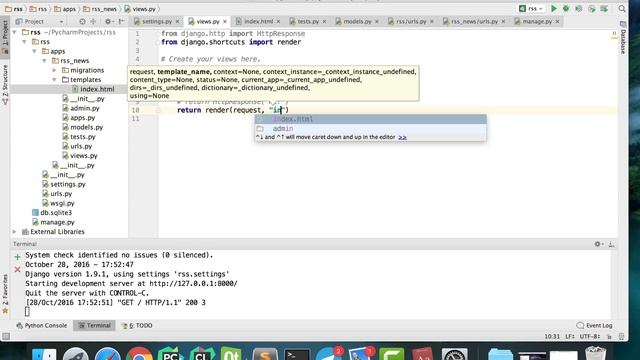Open the Favorites side tool window
The height and width of the screenshot is (360, 640).
pyautogui.click(x=5, y=294)
